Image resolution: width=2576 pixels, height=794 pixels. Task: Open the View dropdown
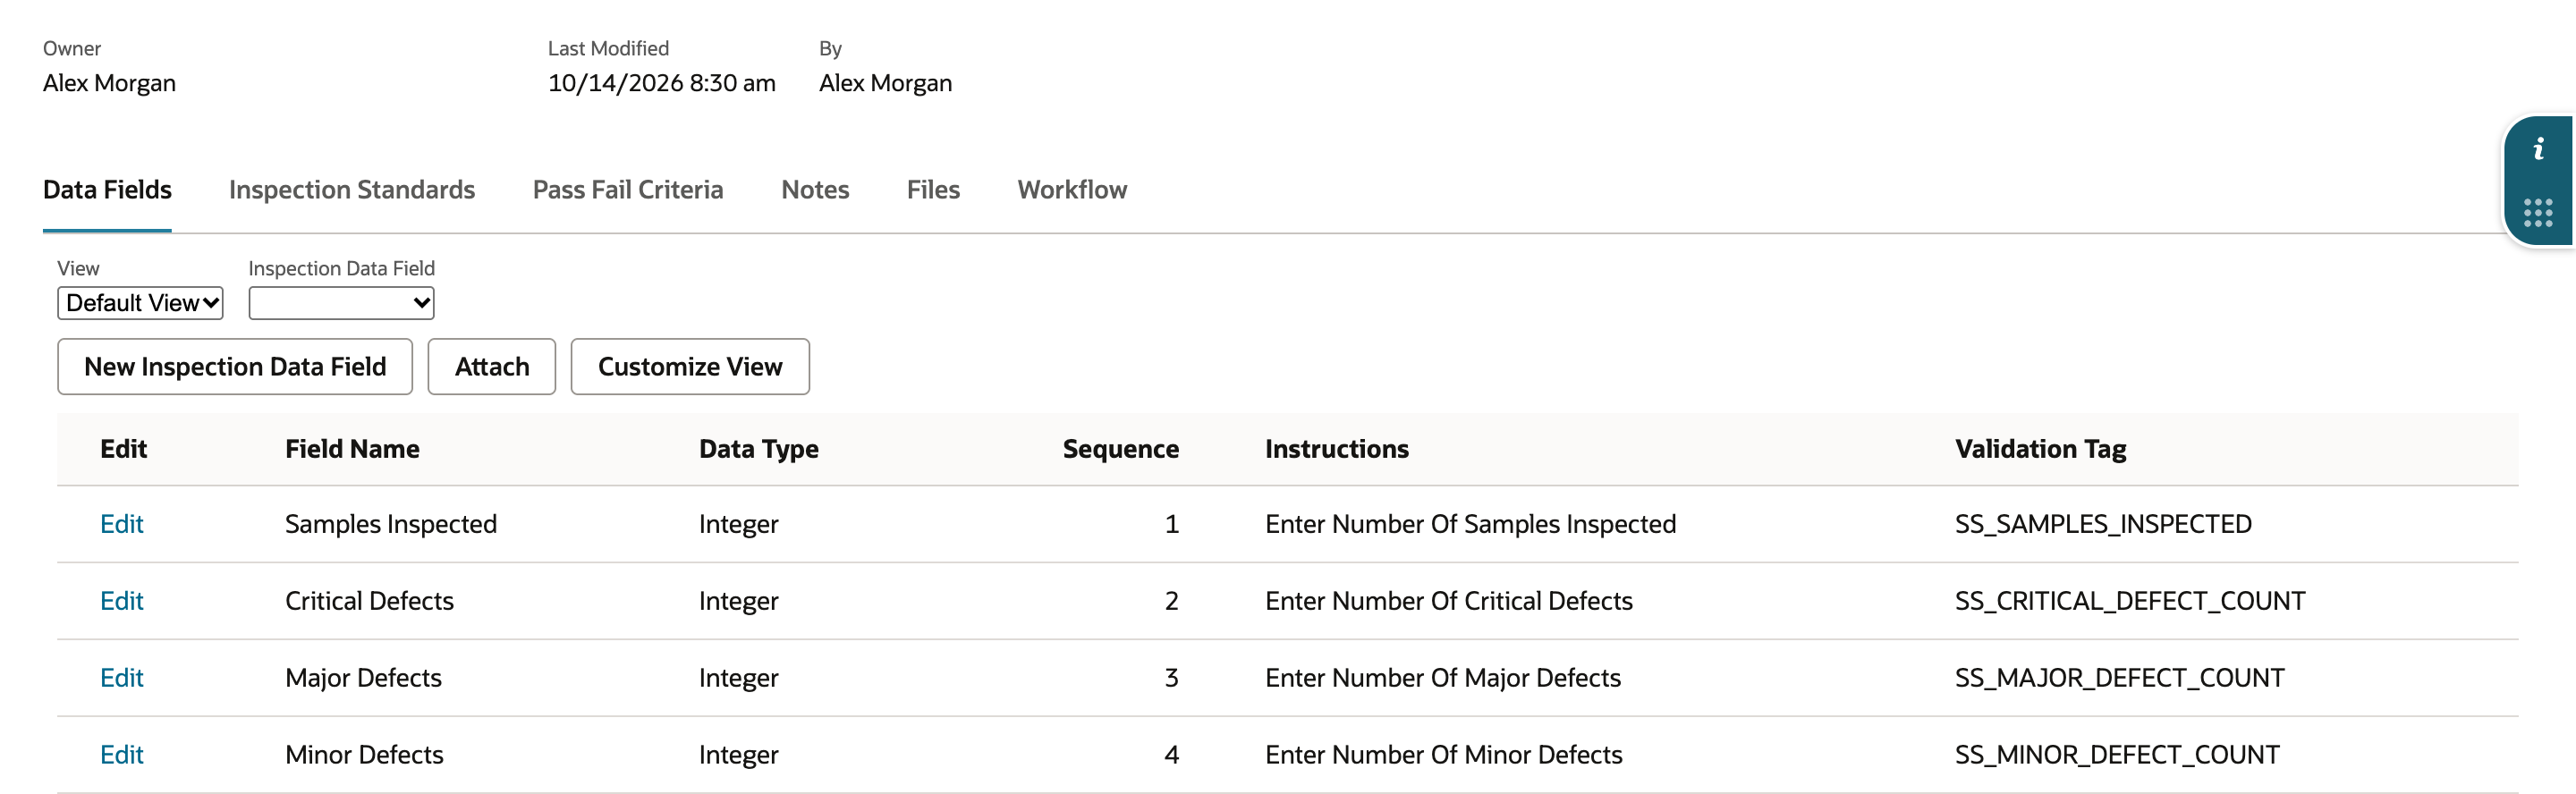140,303
